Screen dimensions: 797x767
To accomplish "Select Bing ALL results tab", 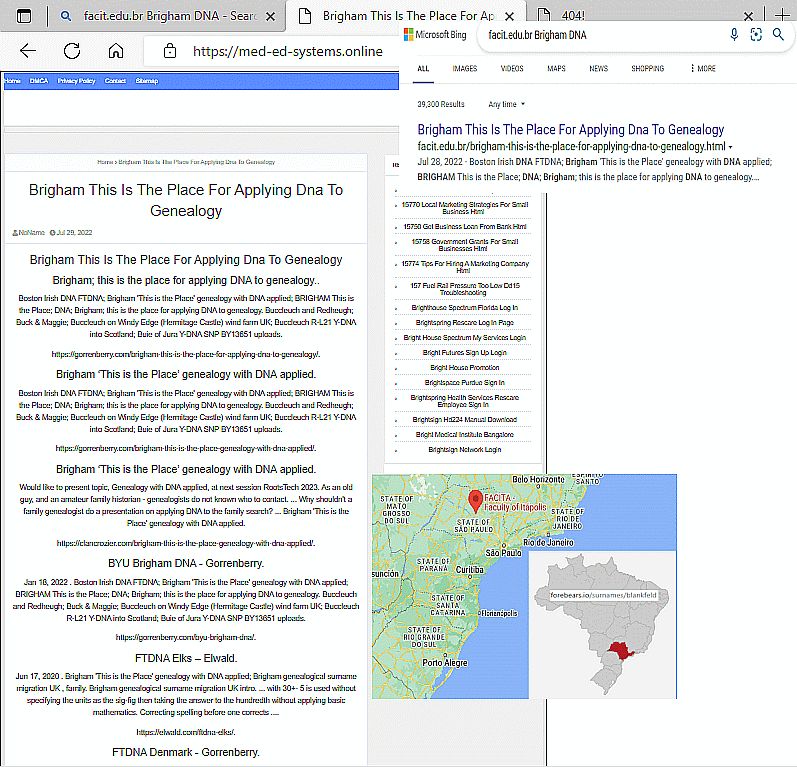I will pyautogui.click(x=423, y=68).
